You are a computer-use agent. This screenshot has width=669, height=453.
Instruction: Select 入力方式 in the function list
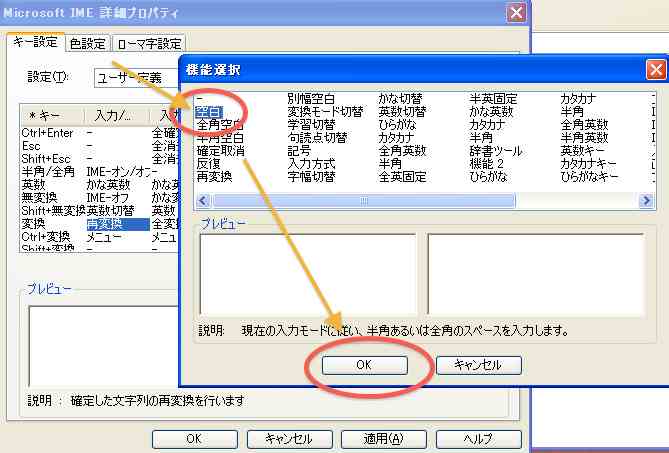tap(311, 164)
